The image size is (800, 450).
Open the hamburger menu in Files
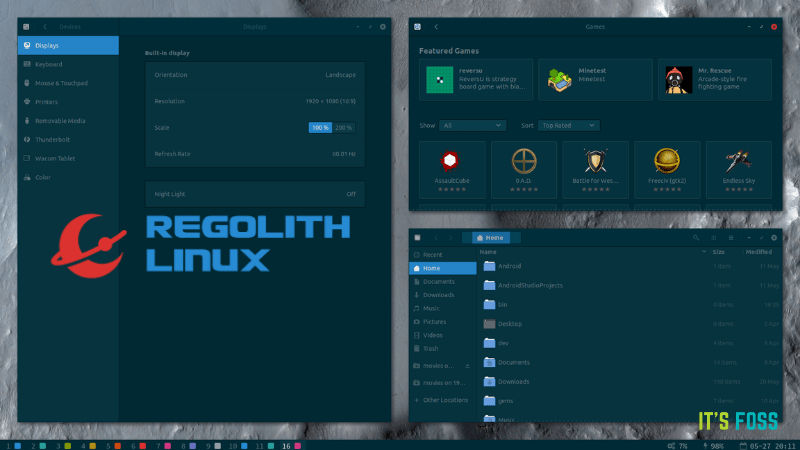coord(731,238)
